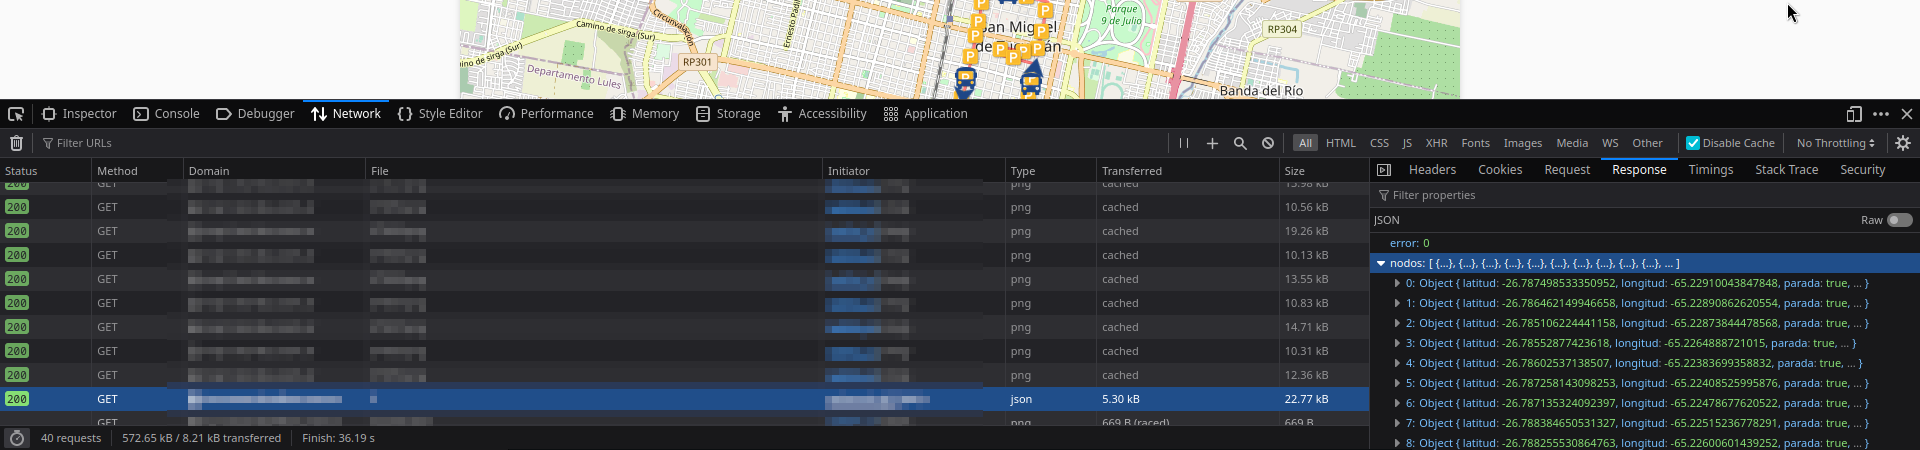Toggle the Raw response switch
Image resolution: width=1920 pixels, height=450 pixels.
1899,220
